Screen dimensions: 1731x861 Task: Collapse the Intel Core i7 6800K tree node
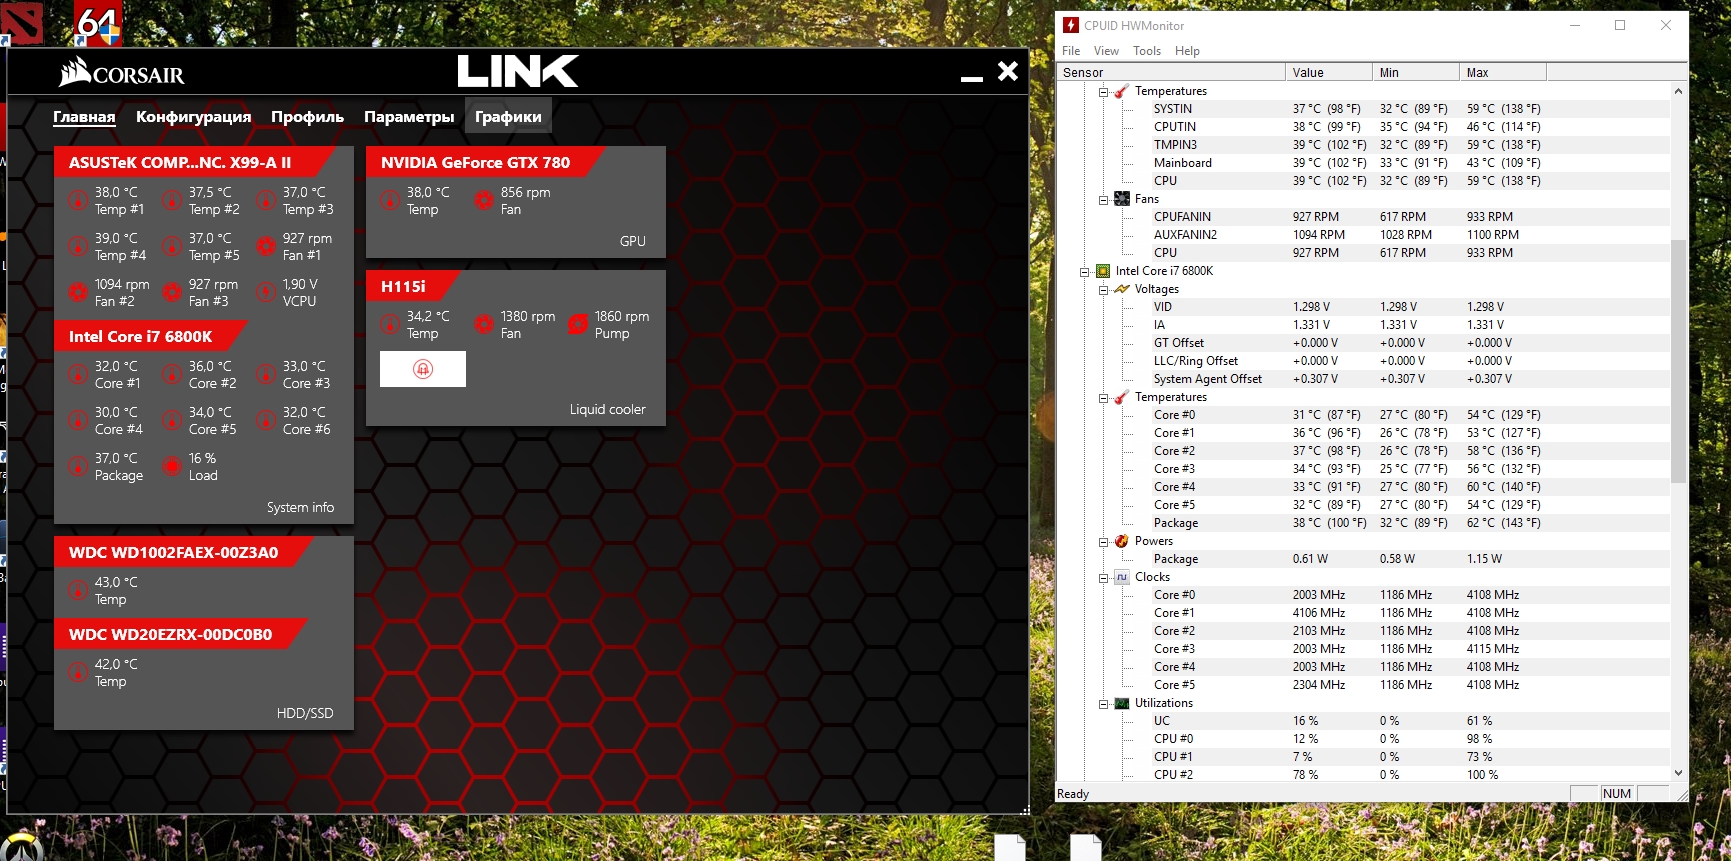coord(1085,272)
